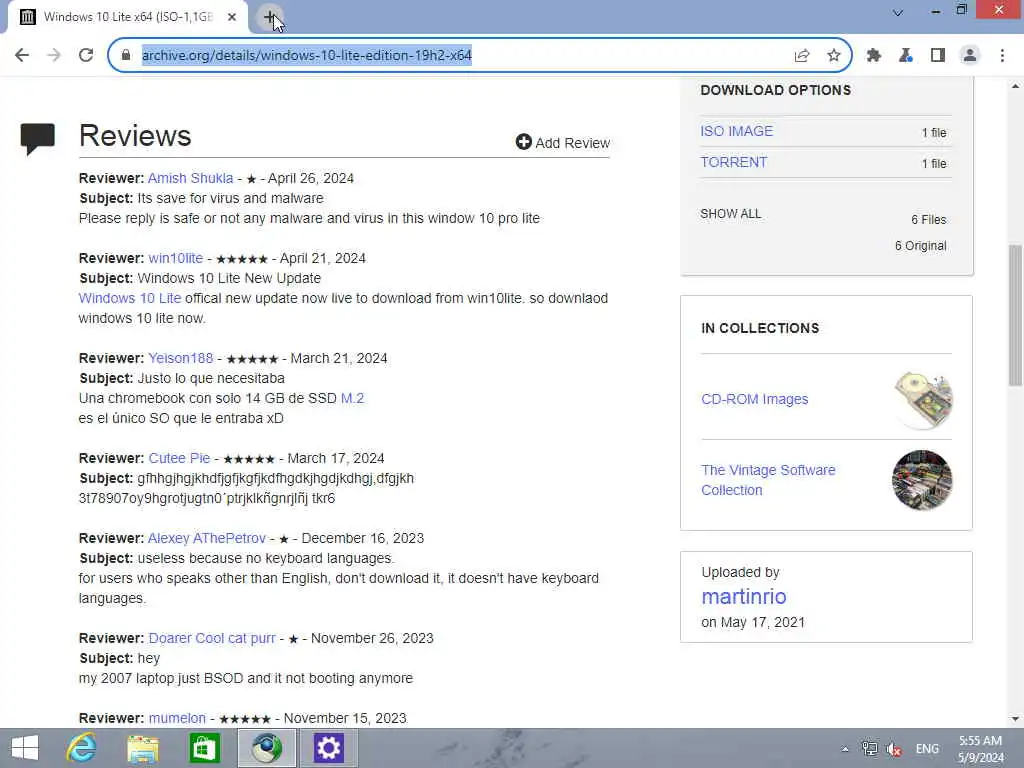1024x768 pixels.
Task: Click the scrollbar up arrow
Action: [1015, 86]
